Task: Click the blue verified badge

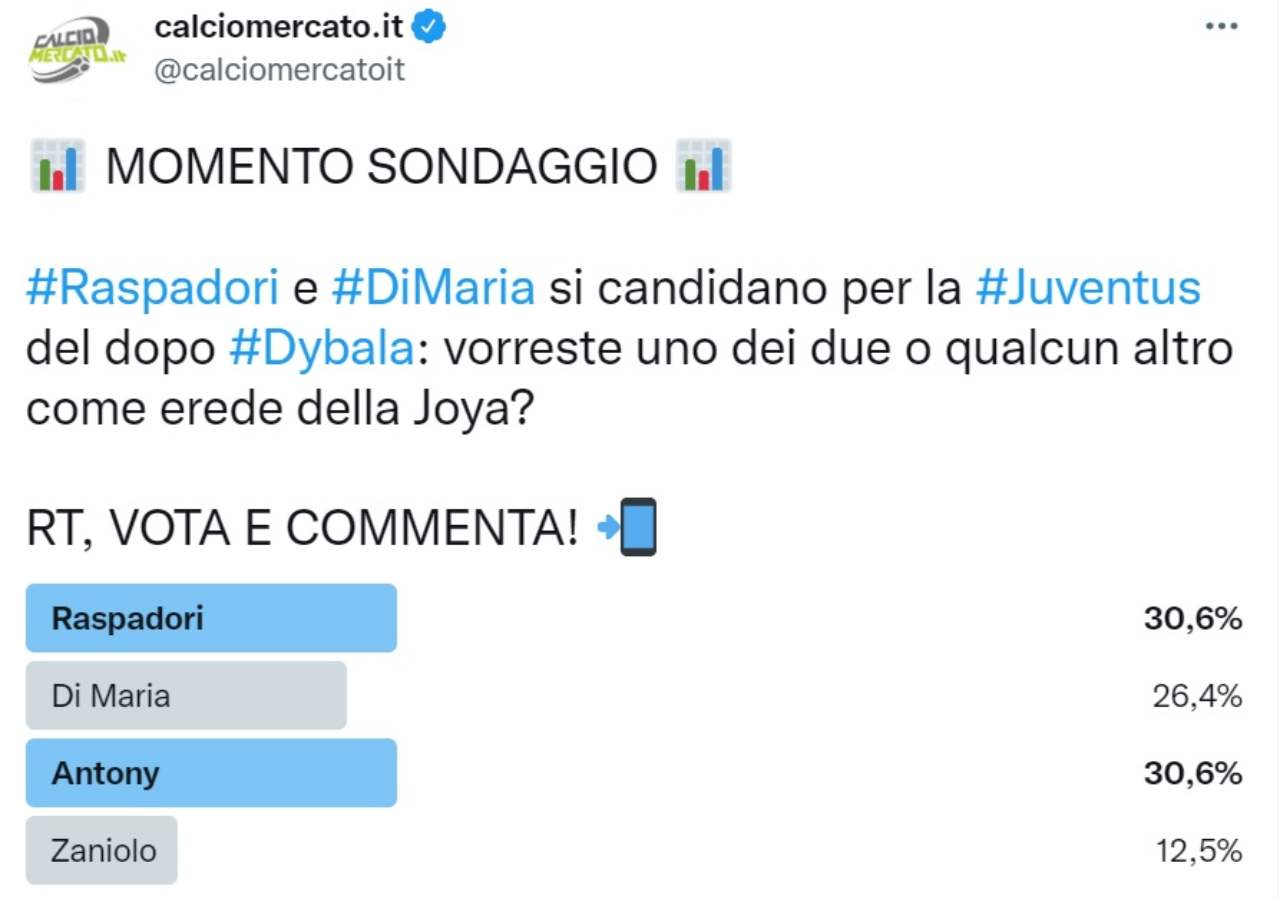Action: (x=429, y=28)
